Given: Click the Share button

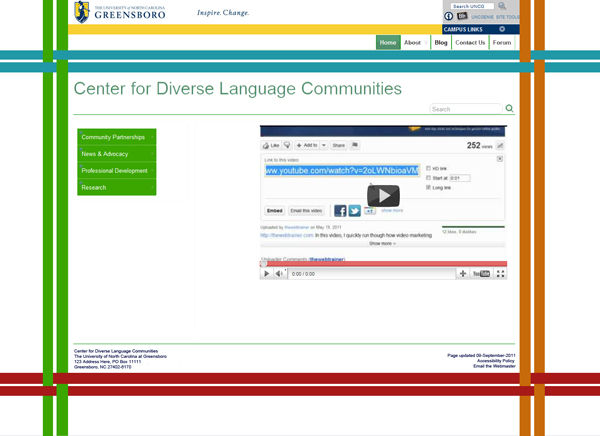Looking at the screenshot, I should coord(339,145).
